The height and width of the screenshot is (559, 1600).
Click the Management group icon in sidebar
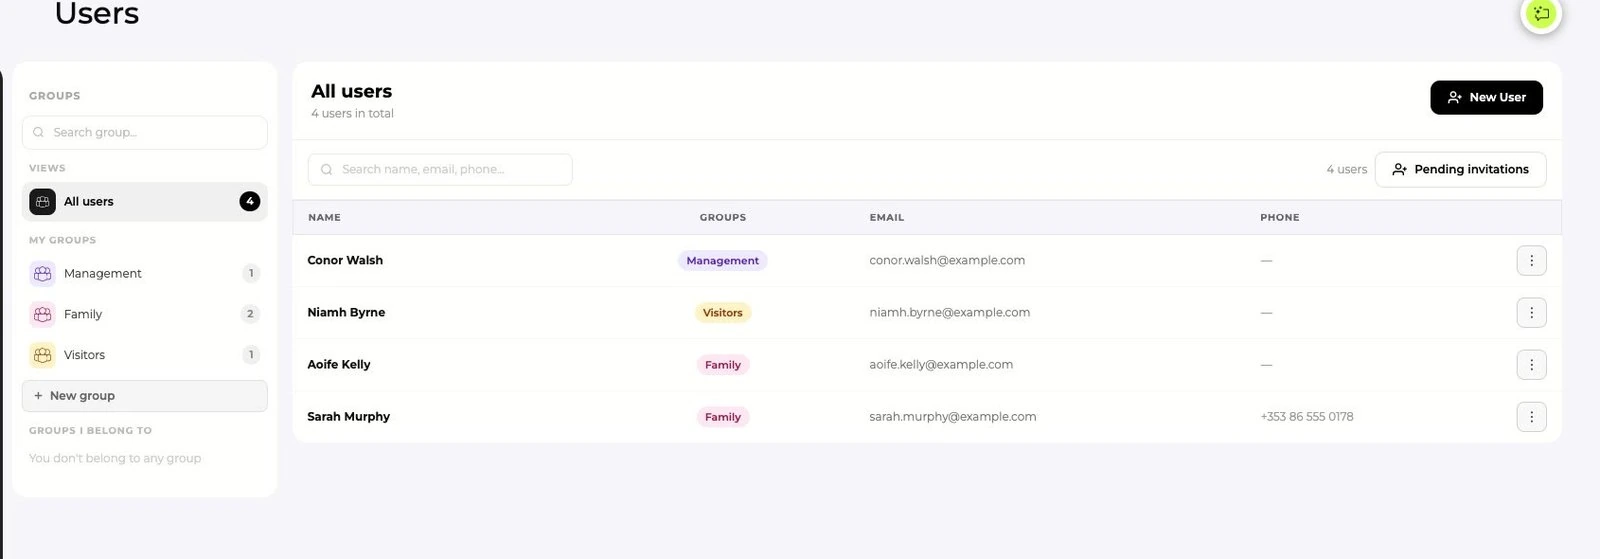point(42,274)
